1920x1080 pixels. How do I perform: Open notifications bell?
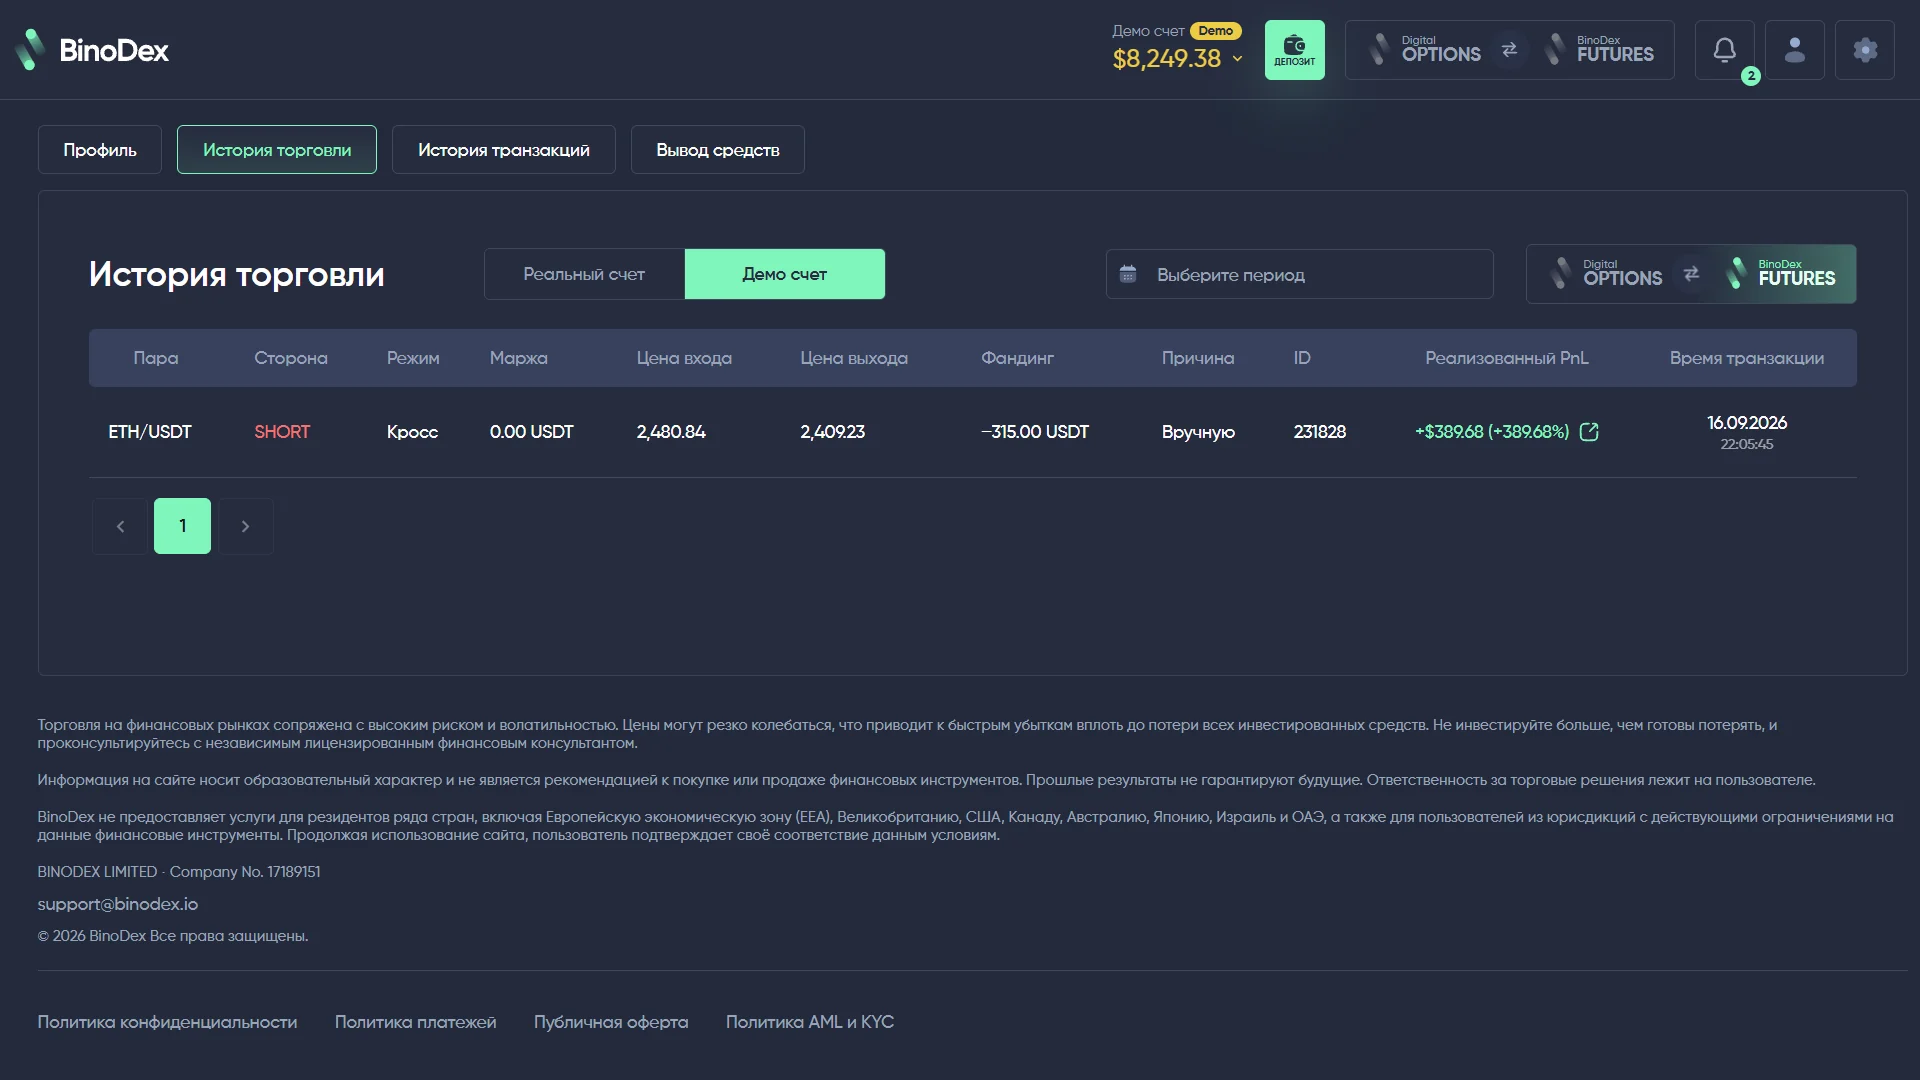click(x=1724, y=50)
